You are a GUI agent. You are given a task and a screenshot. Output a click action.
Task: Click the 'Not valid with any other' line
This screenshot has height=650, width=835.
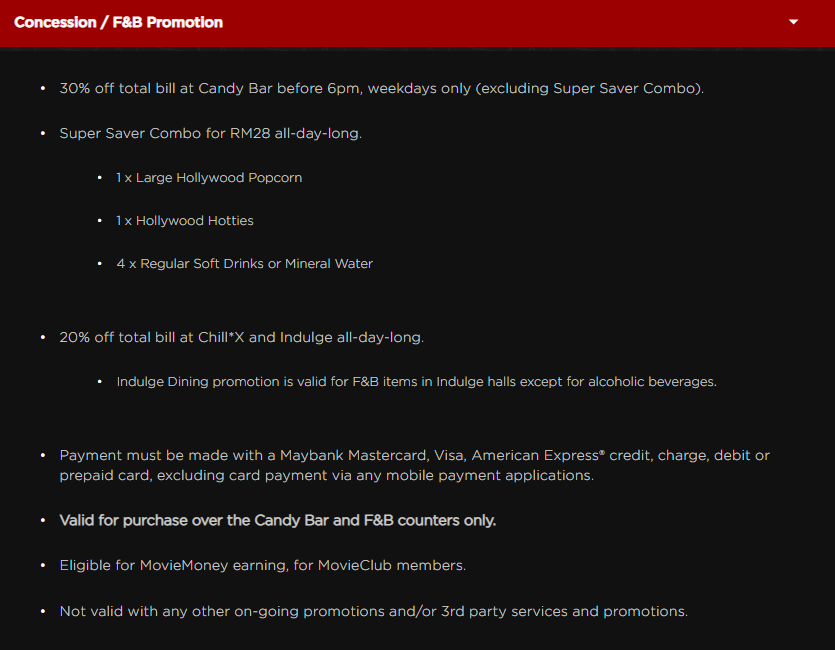[x=373, y=610]
